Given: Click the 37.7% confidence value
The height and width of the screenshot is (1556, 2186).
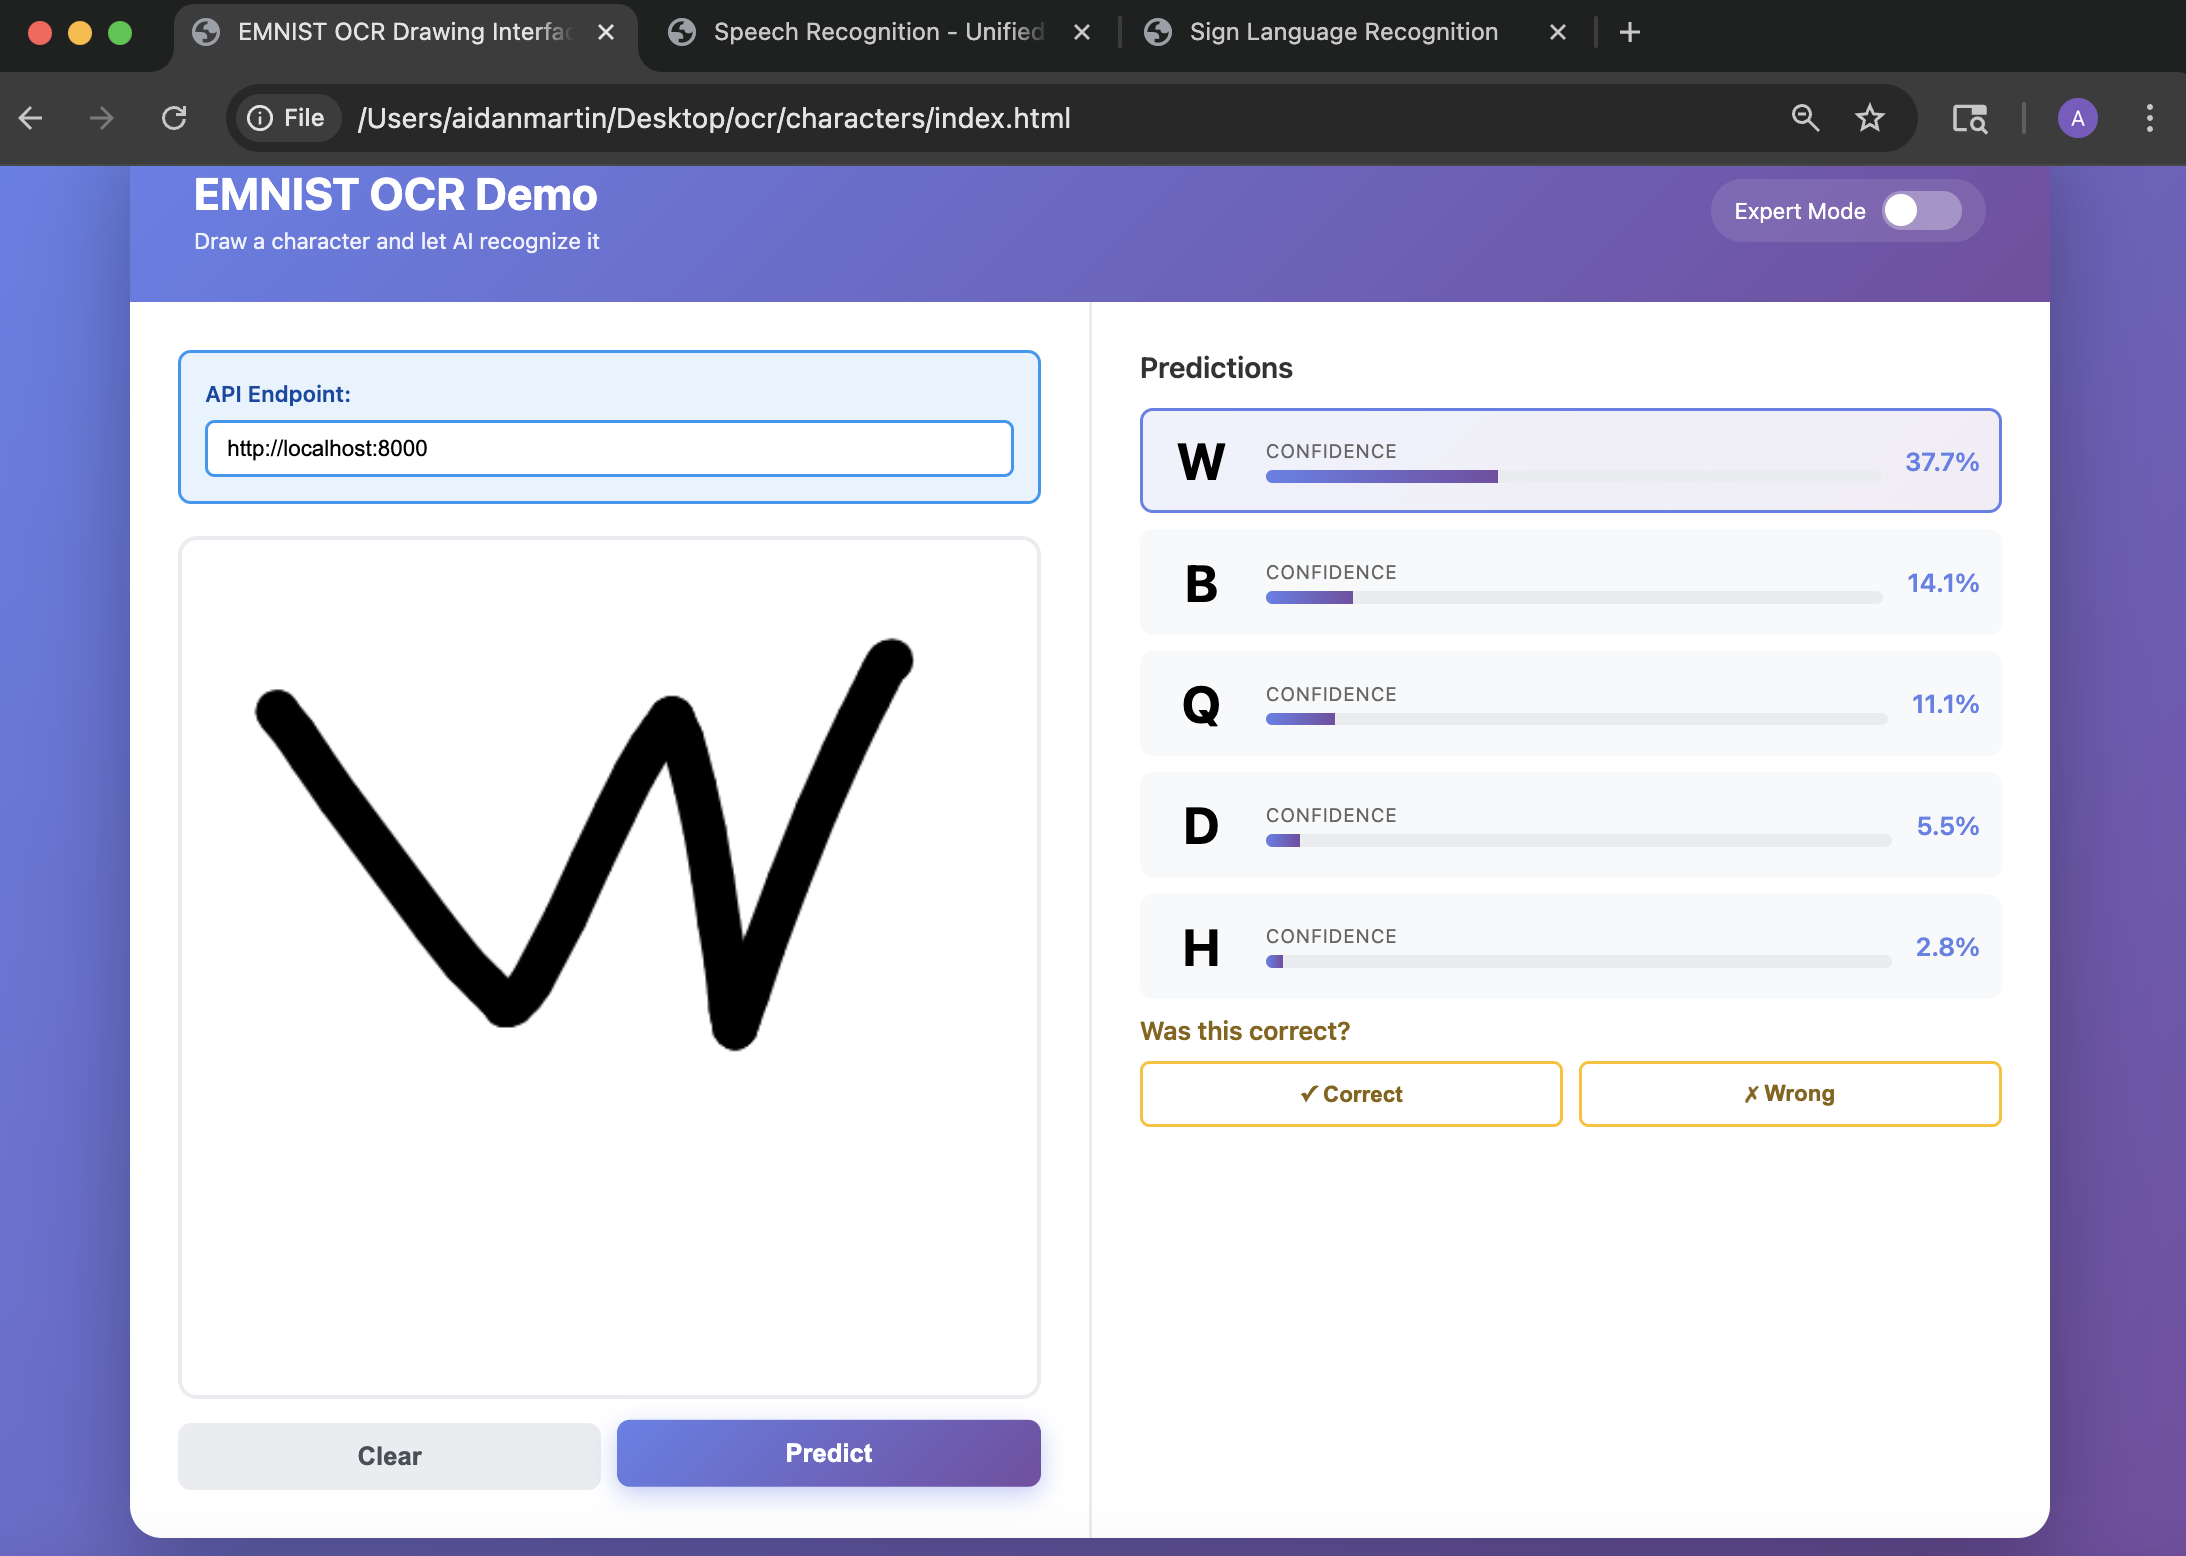Looking at the screenshot, I should (1942, 462).
